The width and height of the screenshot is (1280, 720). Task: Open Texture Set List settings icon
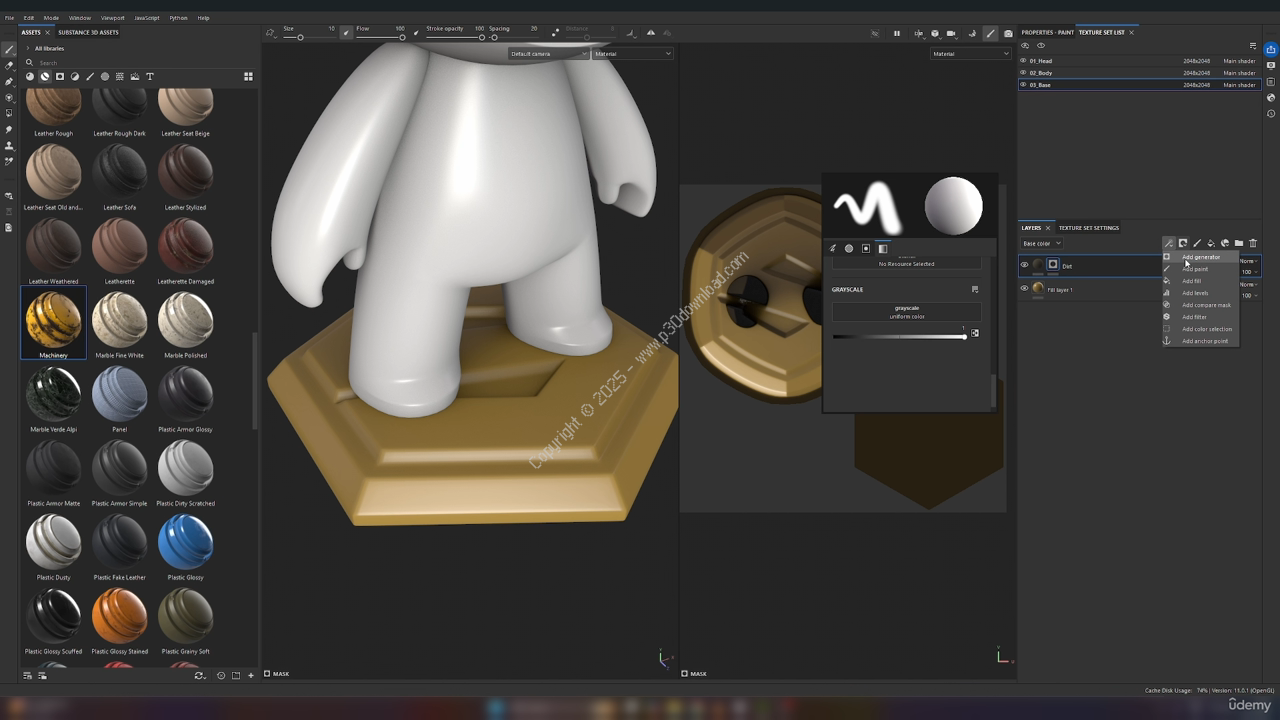pyautogui.click(x=1253, y=46)
